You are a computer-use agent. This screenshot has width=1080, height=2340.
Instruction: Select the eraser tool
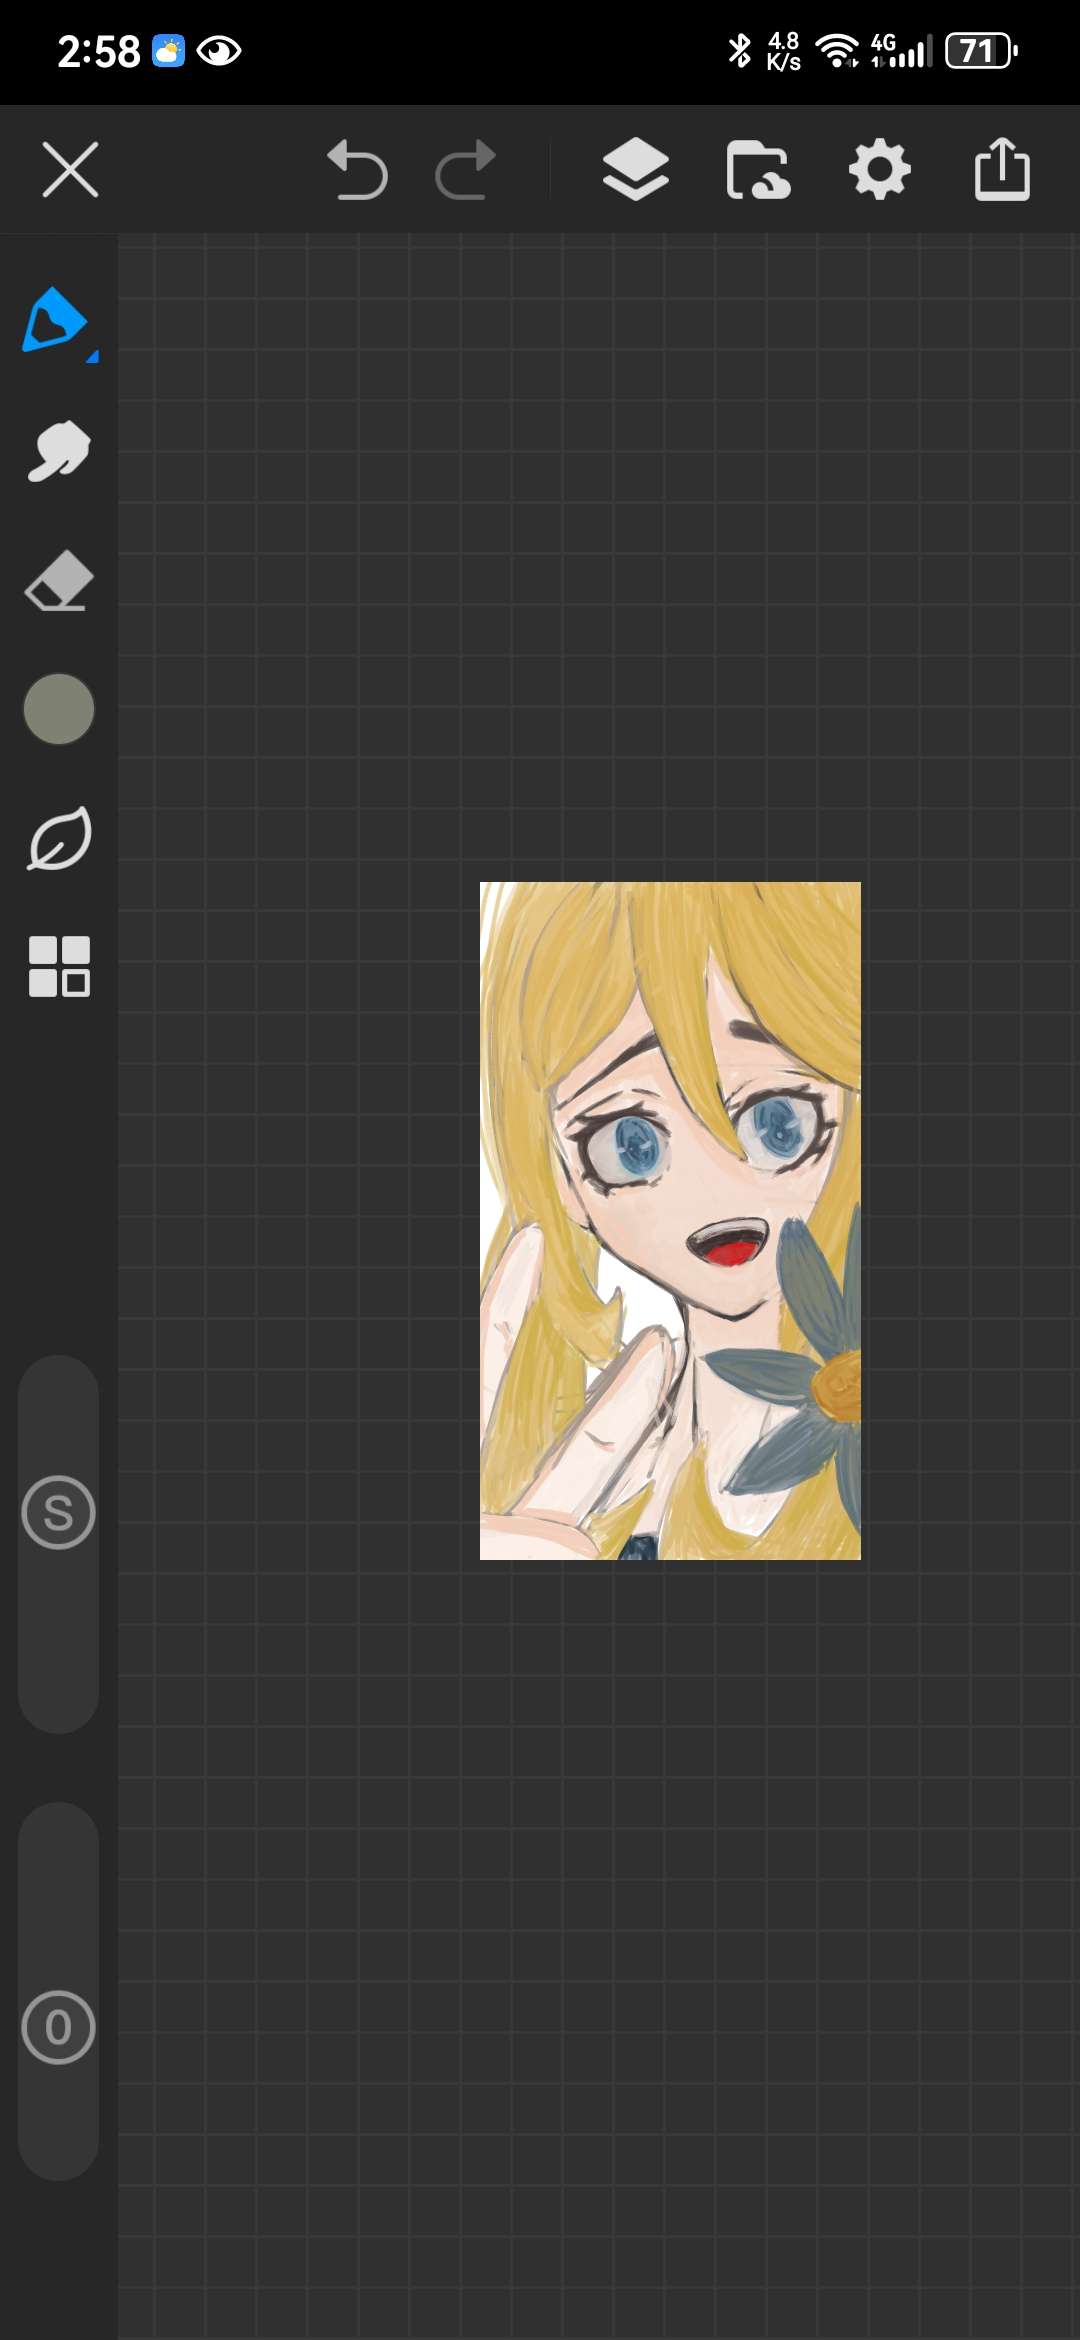(x=58, y=580)
